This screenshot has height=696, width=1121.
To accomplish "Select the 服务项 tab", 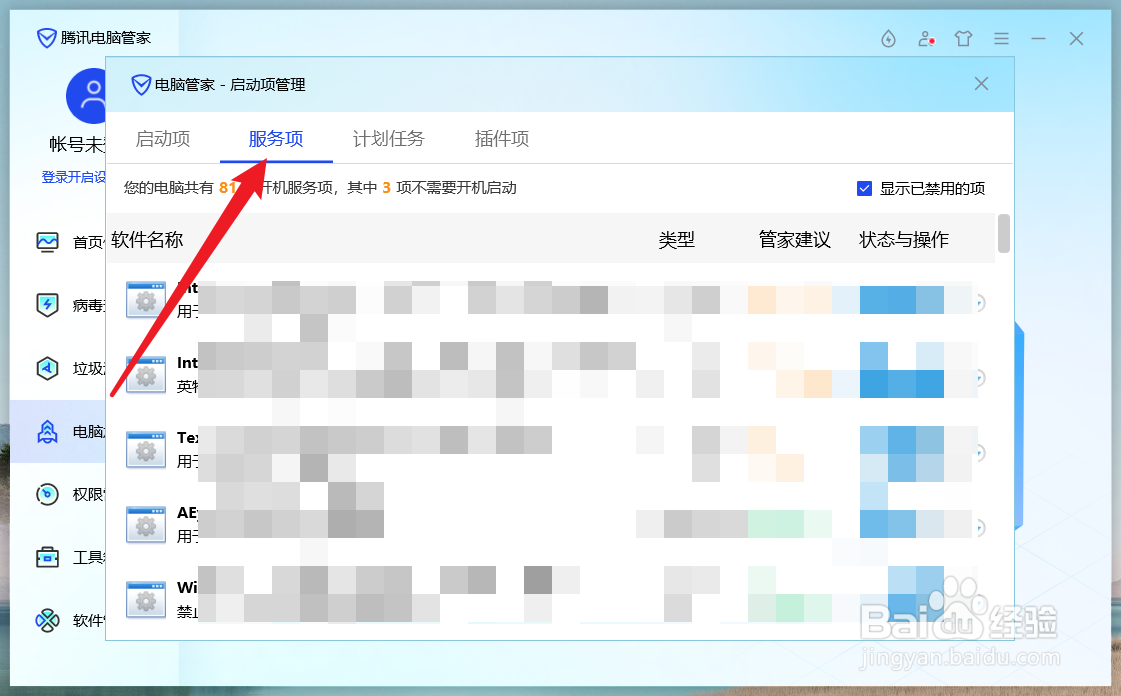I will point(276,139).
